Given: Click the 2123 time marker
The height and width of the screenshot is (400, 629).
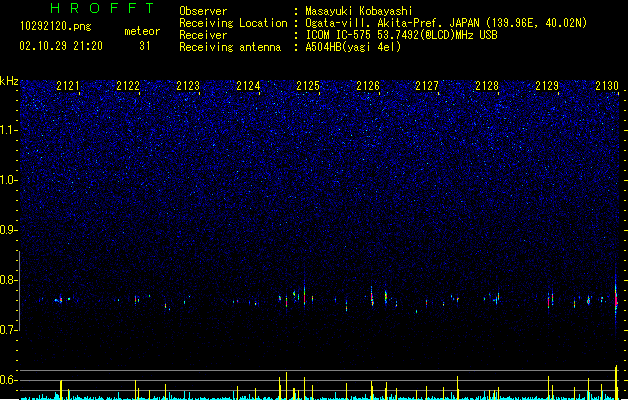Looking at the screenshot, I should [188, 86].
